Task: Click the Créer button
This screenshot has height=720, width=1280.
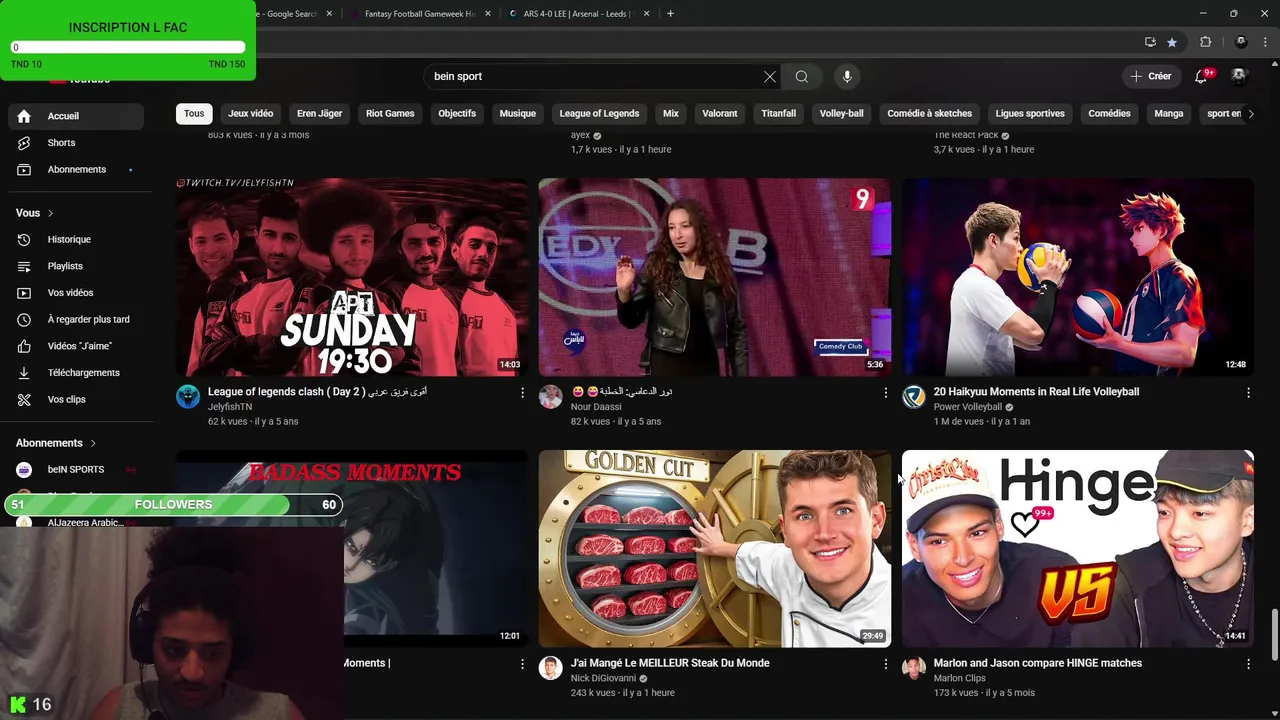Action: (1151, 76)
